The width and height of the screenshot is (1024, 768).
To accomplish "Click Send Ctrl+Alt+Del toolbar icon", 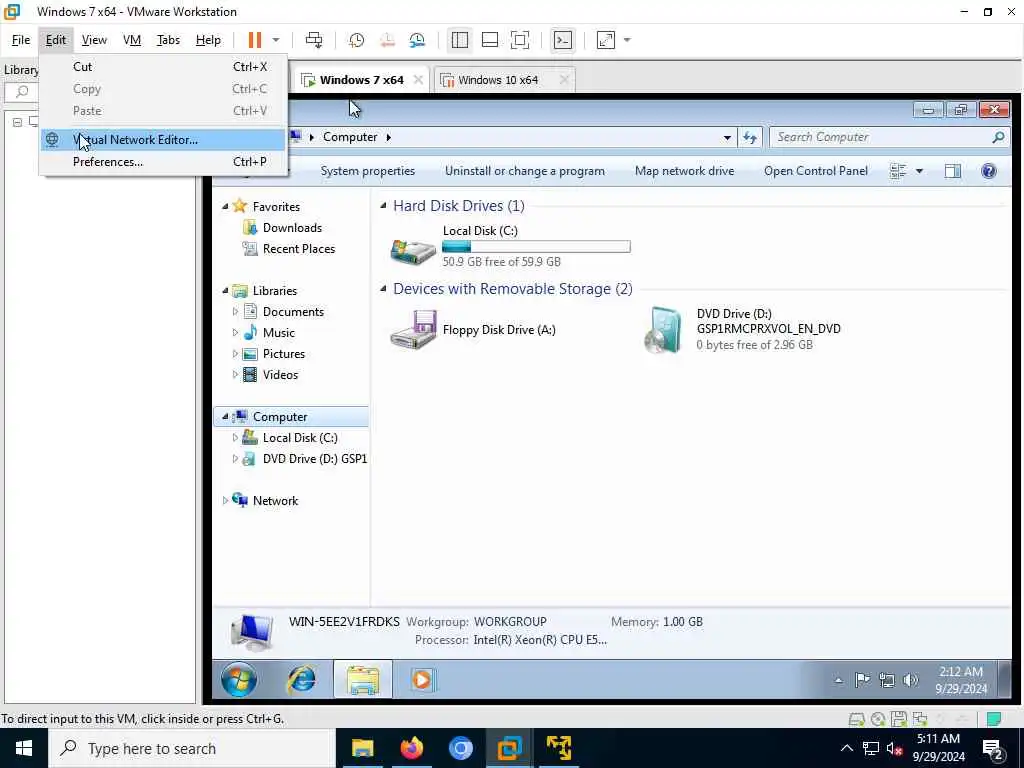I will [313, 40].
